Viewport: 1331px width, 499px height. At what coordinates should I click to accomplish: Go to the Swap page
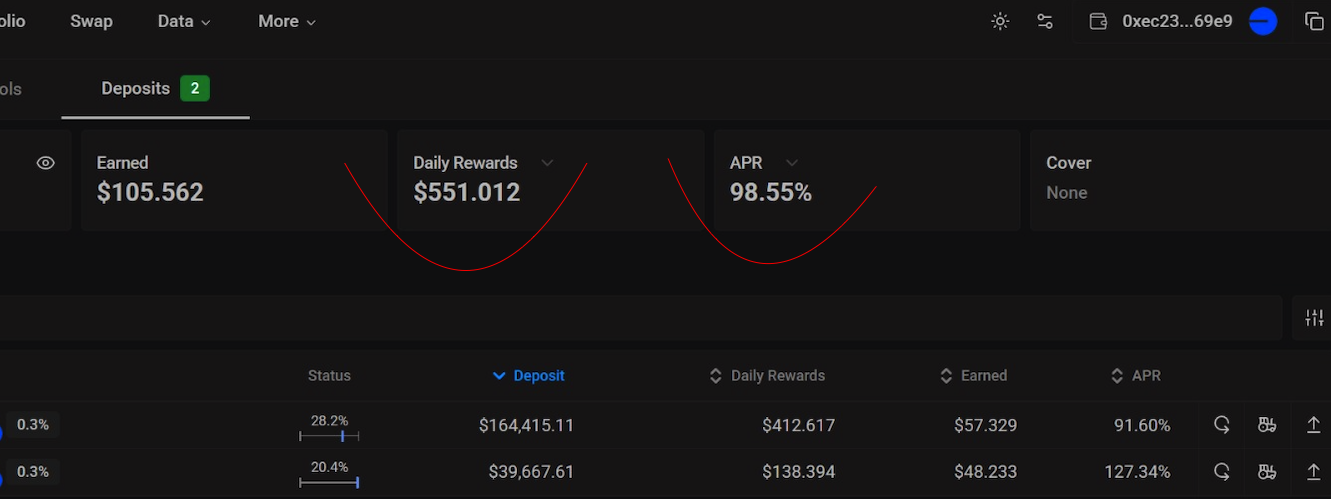pyautogui.click(x=91, y=21)
